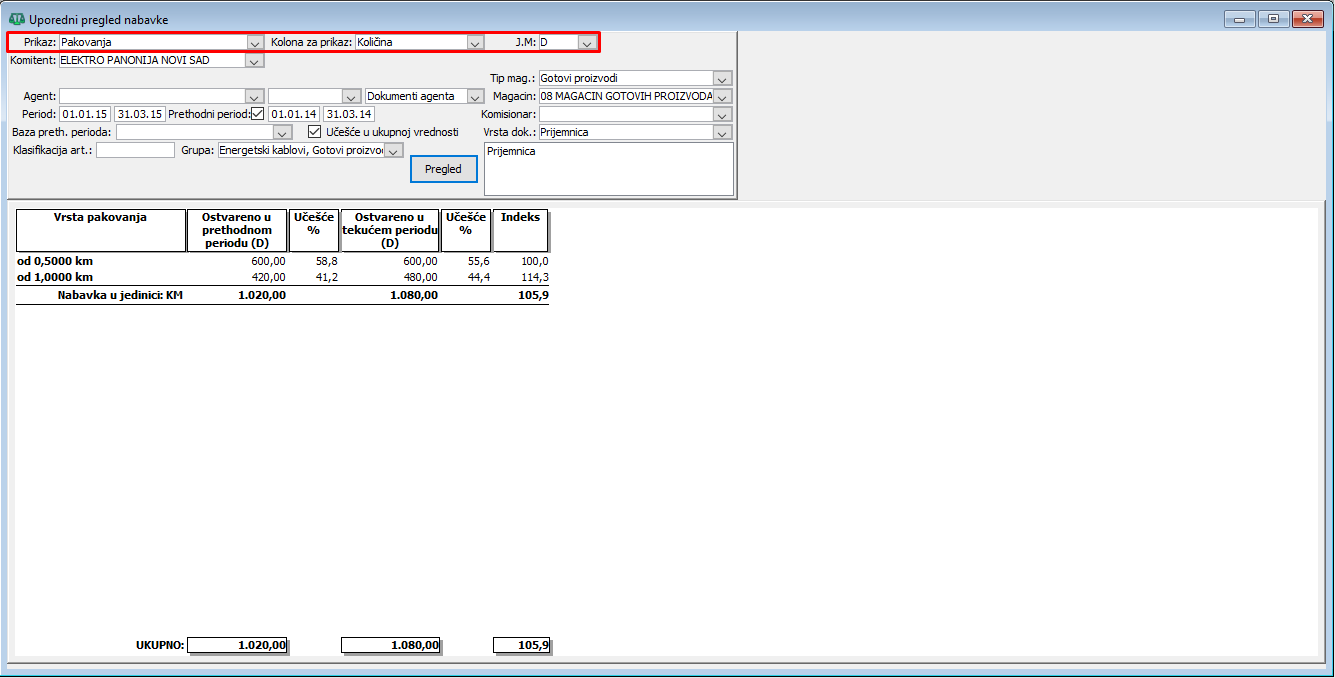
Task: Open the Dokumenti agenta dropdown
Action: 475,96
